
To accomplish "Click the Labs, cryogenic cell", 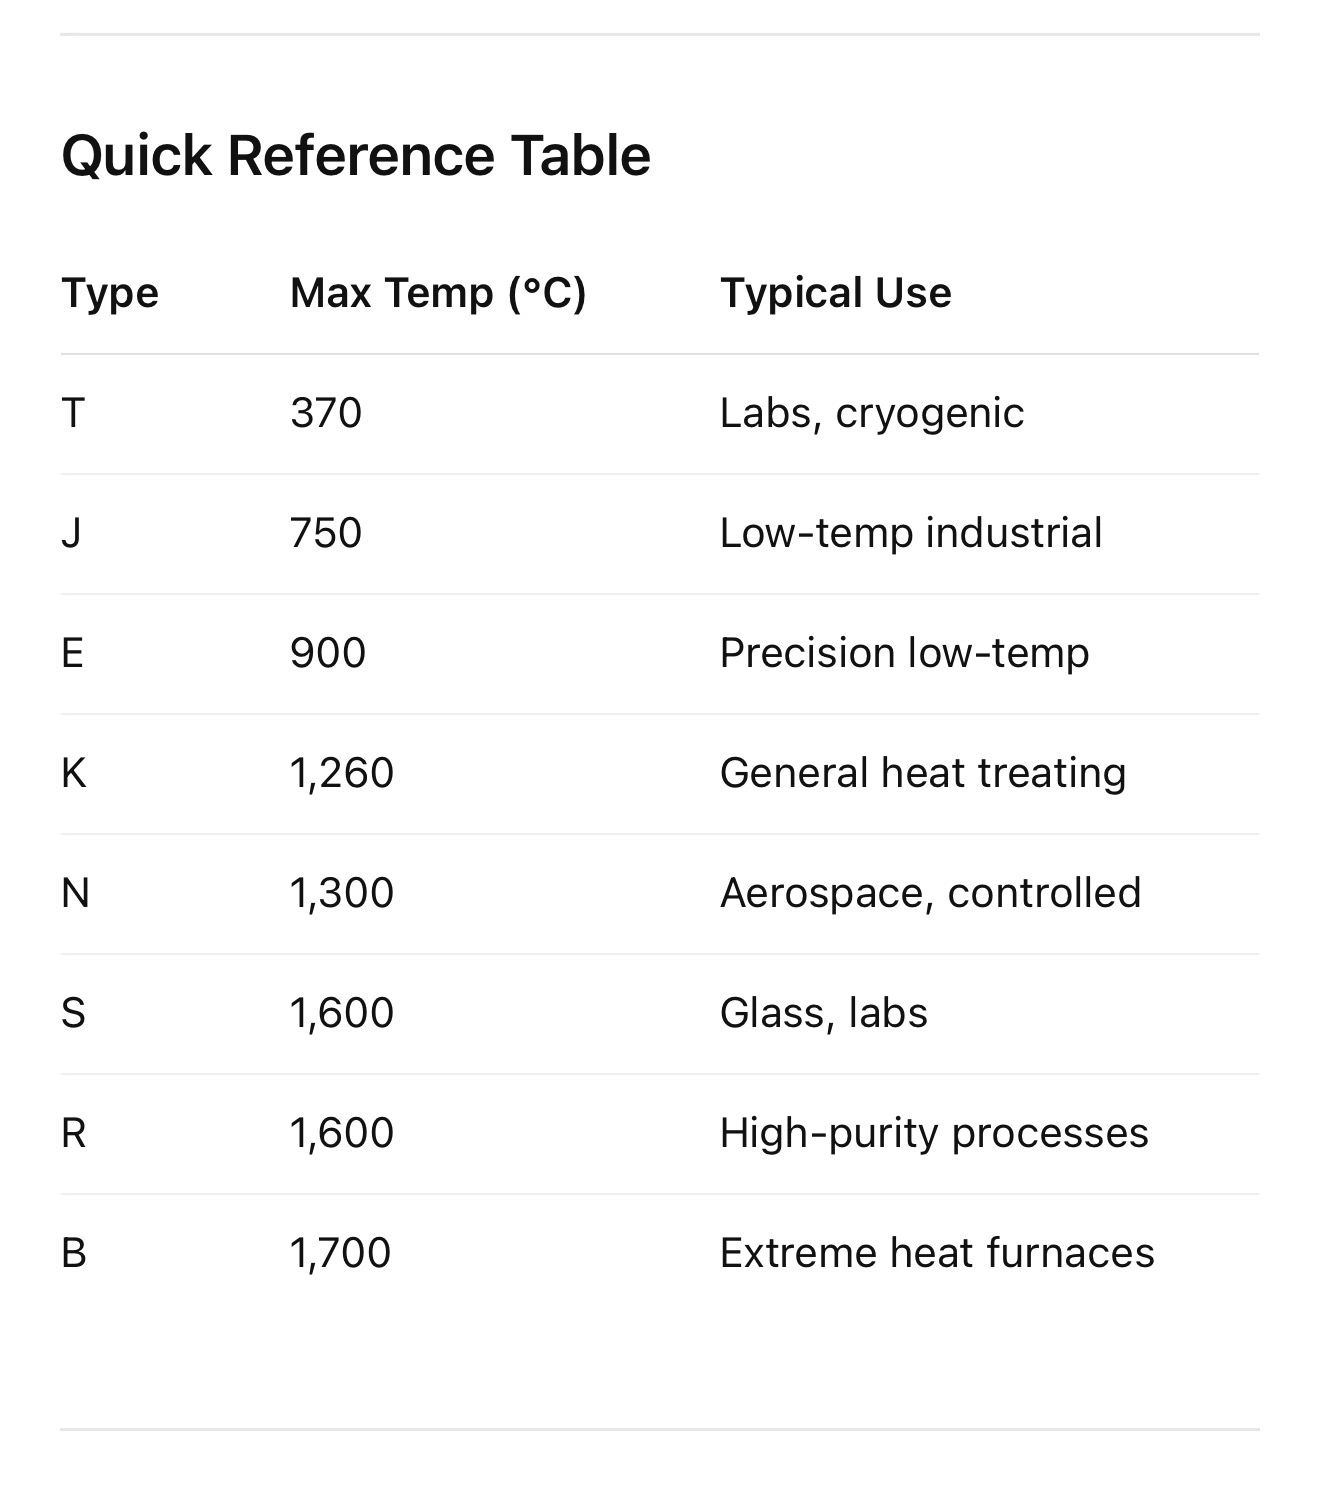I will coord(871,413).
